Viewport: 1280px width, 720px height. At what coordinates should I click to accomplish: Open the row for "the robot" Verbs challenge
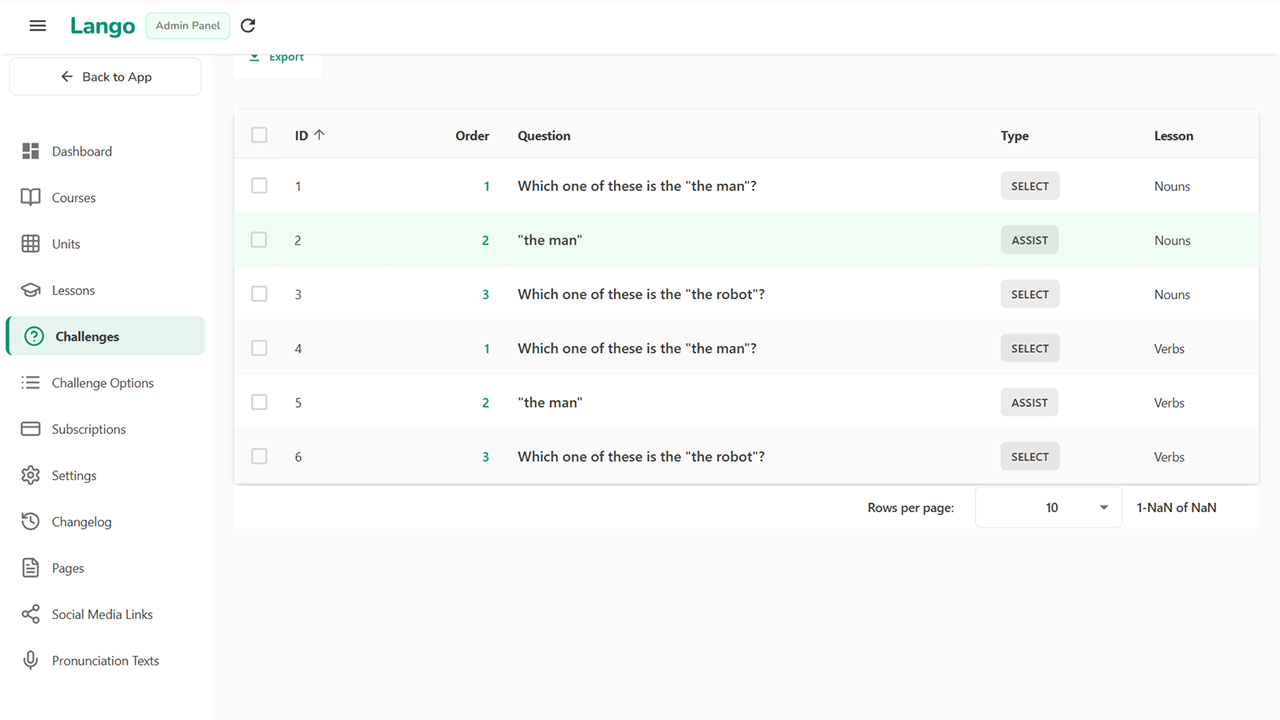click(640, 457)
